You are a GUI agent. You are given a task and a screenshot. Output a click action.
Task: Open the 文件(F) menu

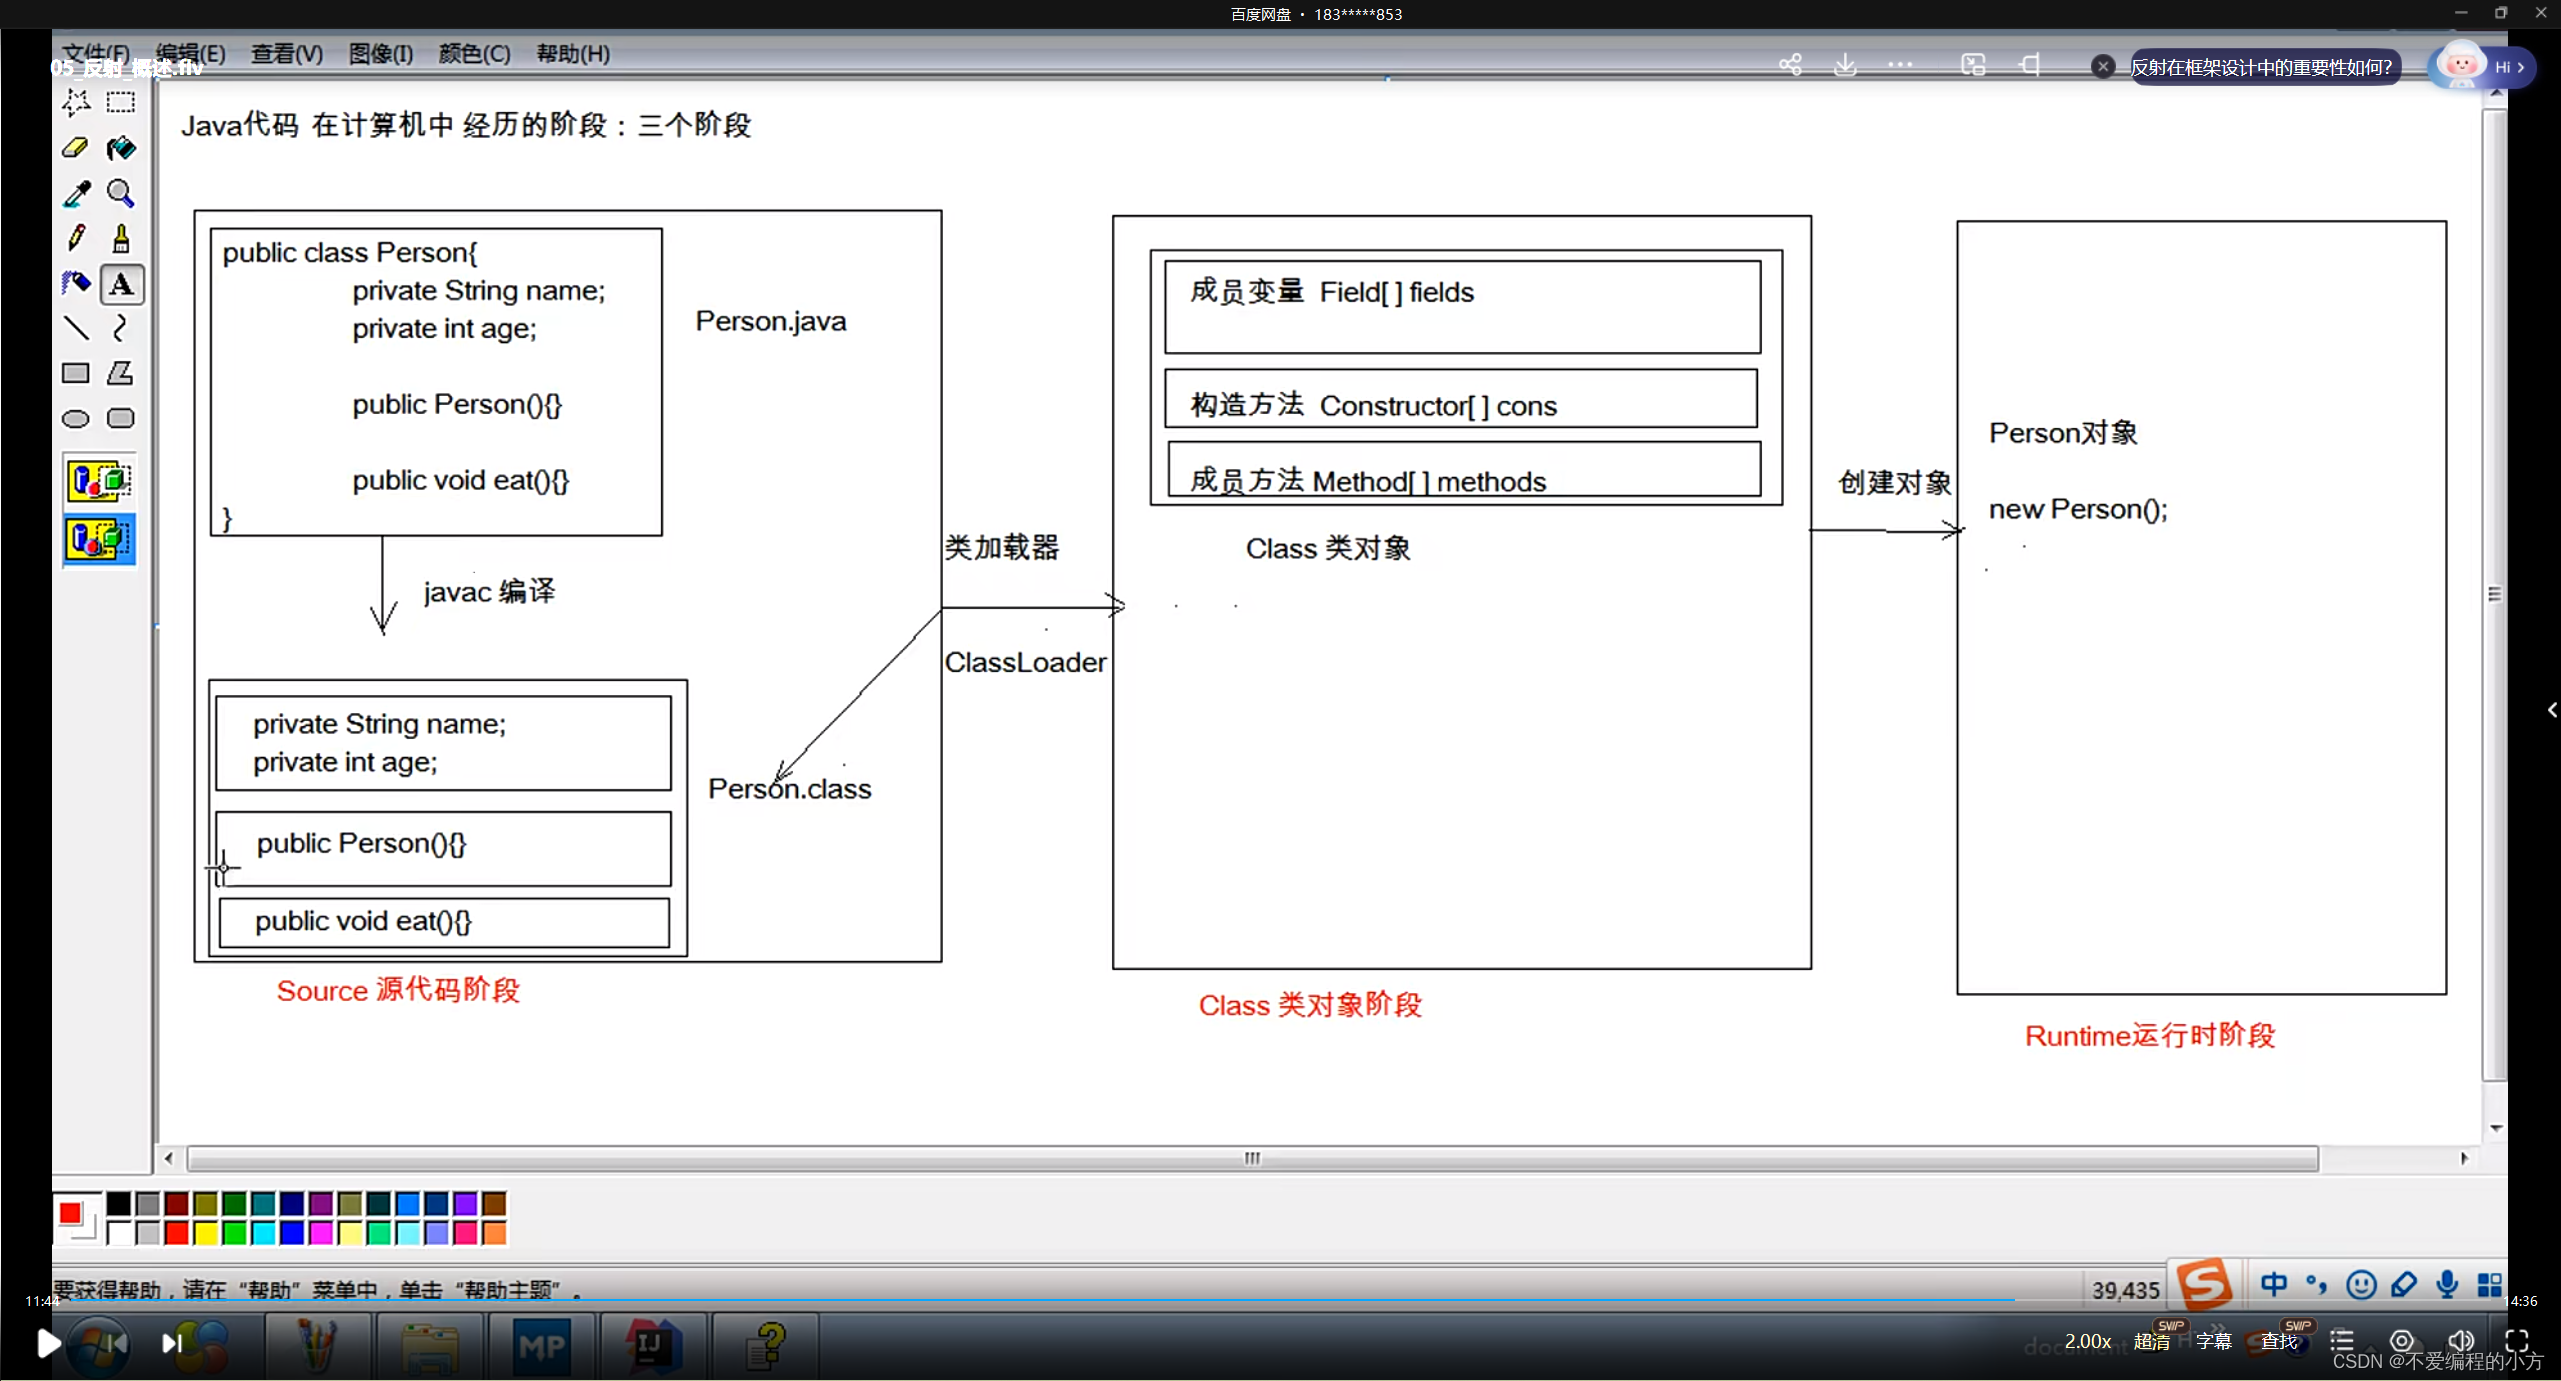(97, 54)
